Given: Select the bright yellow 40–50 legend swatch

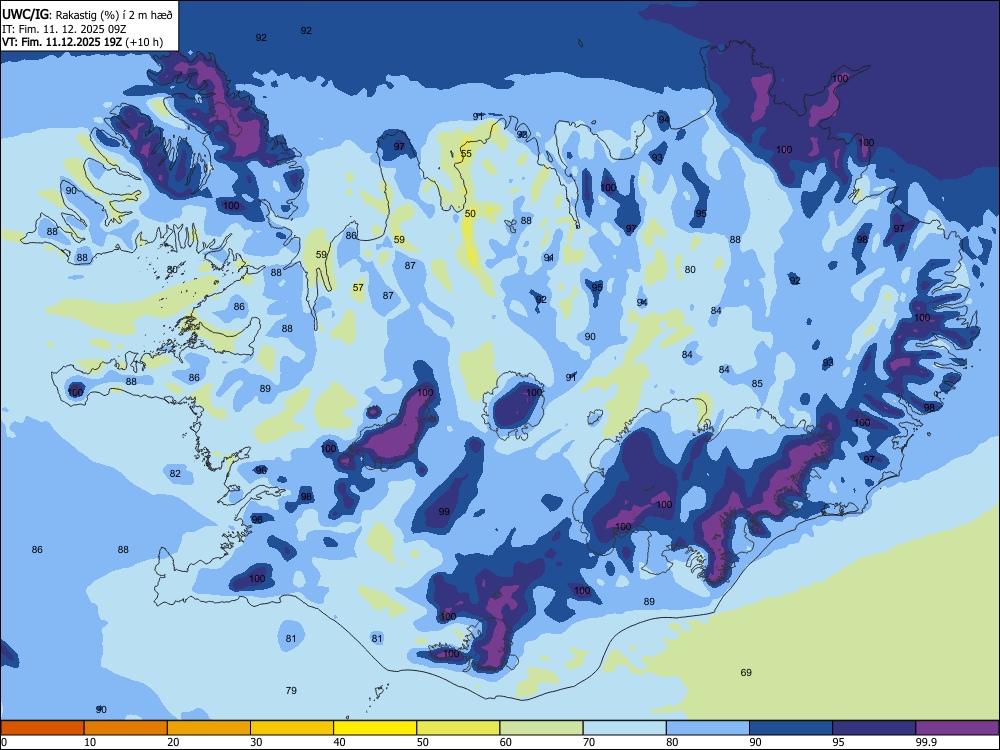Looking at the screenshot, I should click(375, 728).
